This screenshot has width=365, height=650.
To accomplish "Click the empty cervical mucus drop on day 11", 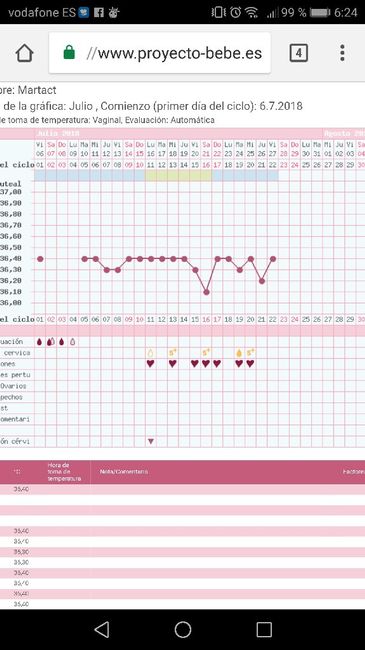I will coord(151,353).
